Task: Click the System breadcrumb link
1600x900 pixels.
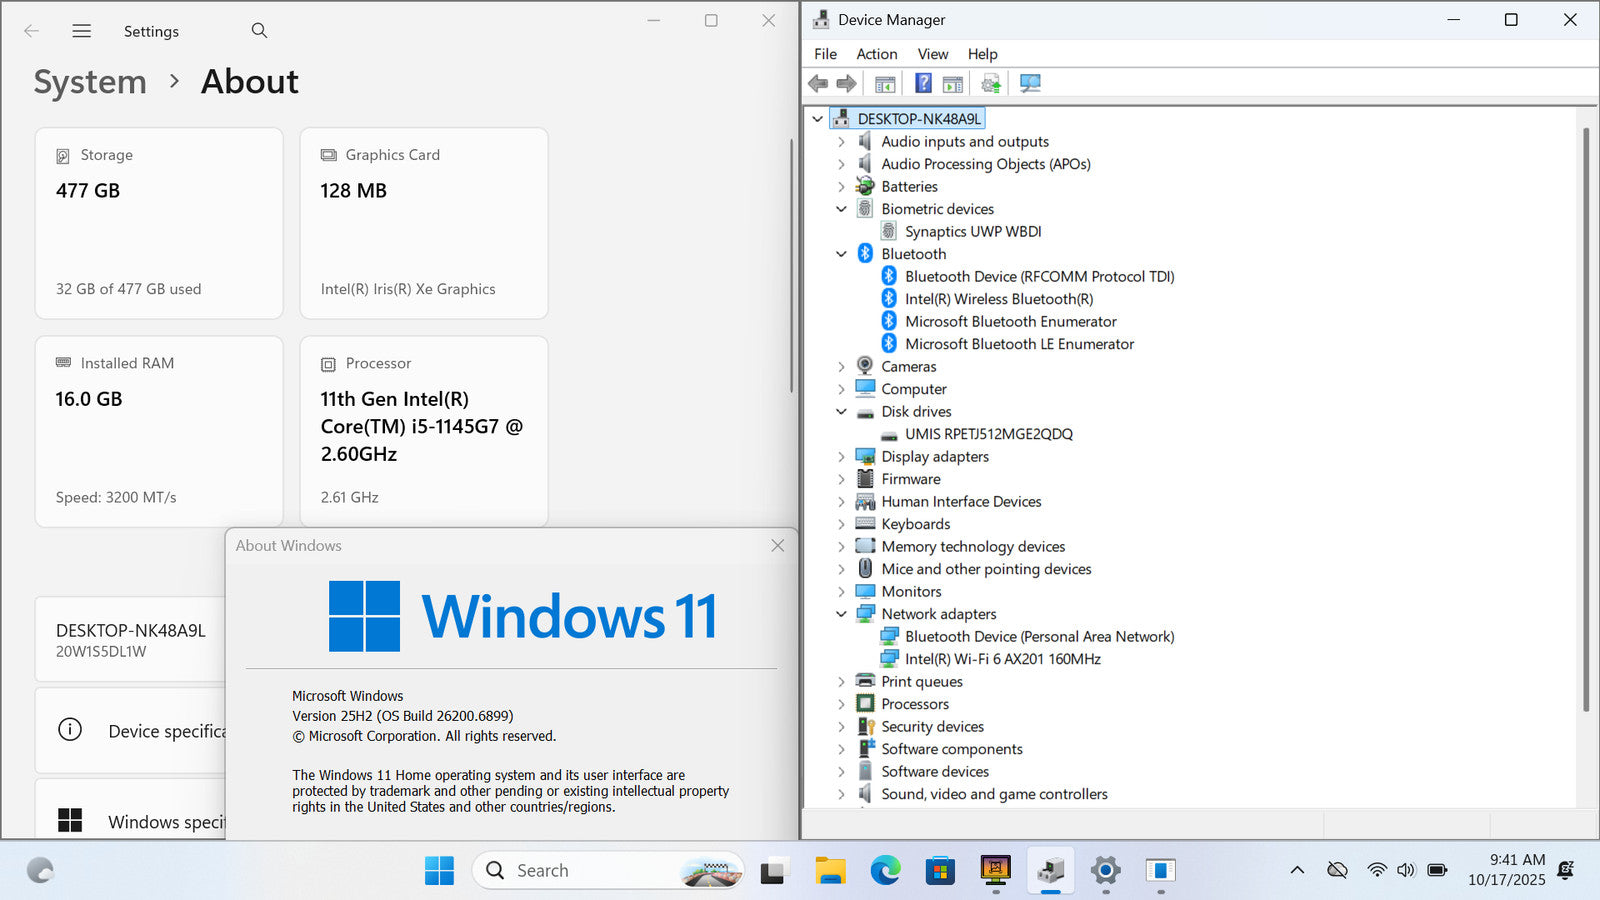Action: (x=90, y=82)
